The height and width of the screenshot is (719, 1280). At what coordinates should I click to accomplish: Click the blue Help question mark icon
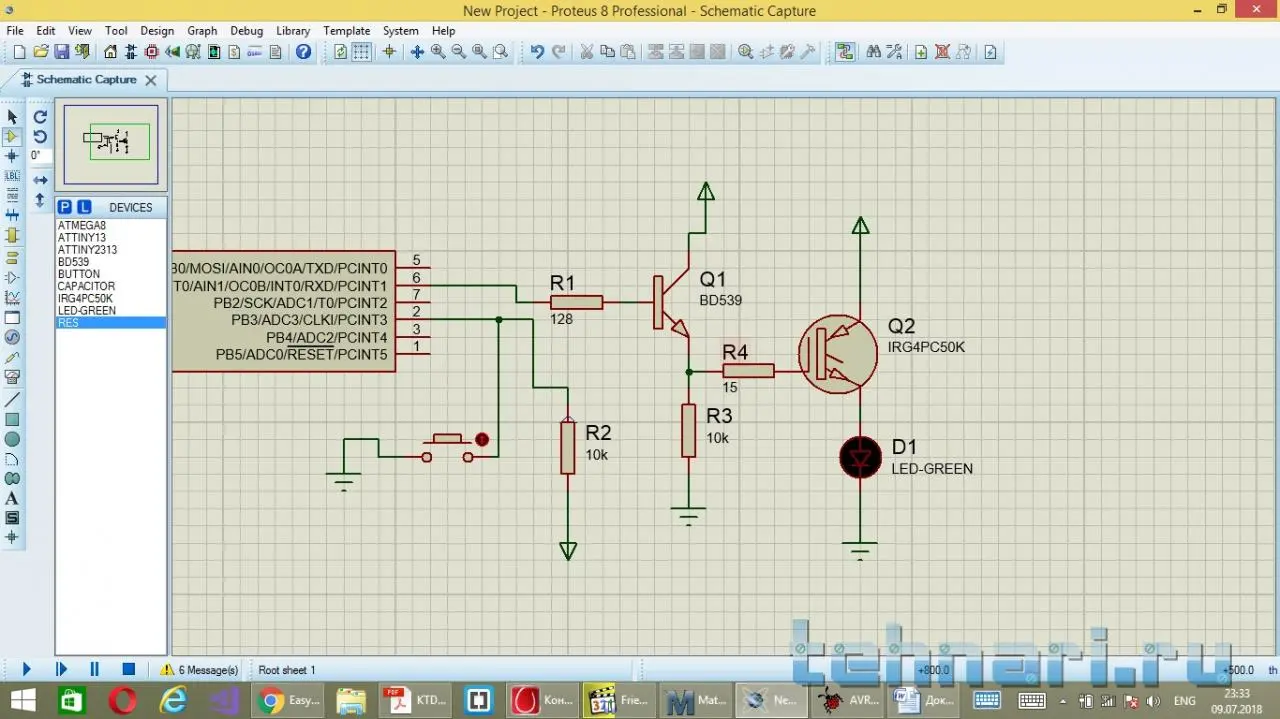pos(303,52)
